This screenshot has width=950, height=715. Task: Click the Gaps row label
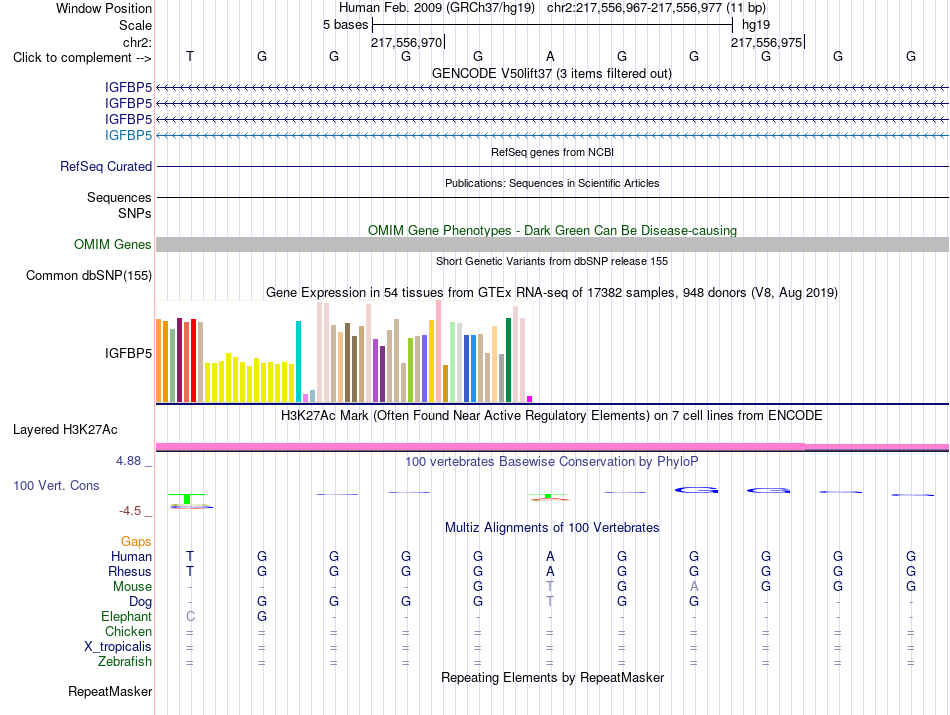(136, 541)
